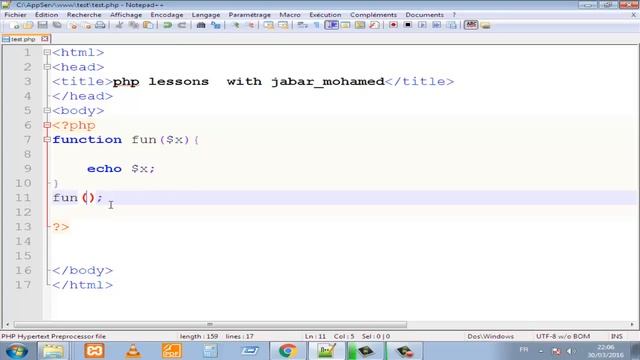Zoom in using toolbar Zoom In icon
640x360 pixels.
(x=236, y=25)
